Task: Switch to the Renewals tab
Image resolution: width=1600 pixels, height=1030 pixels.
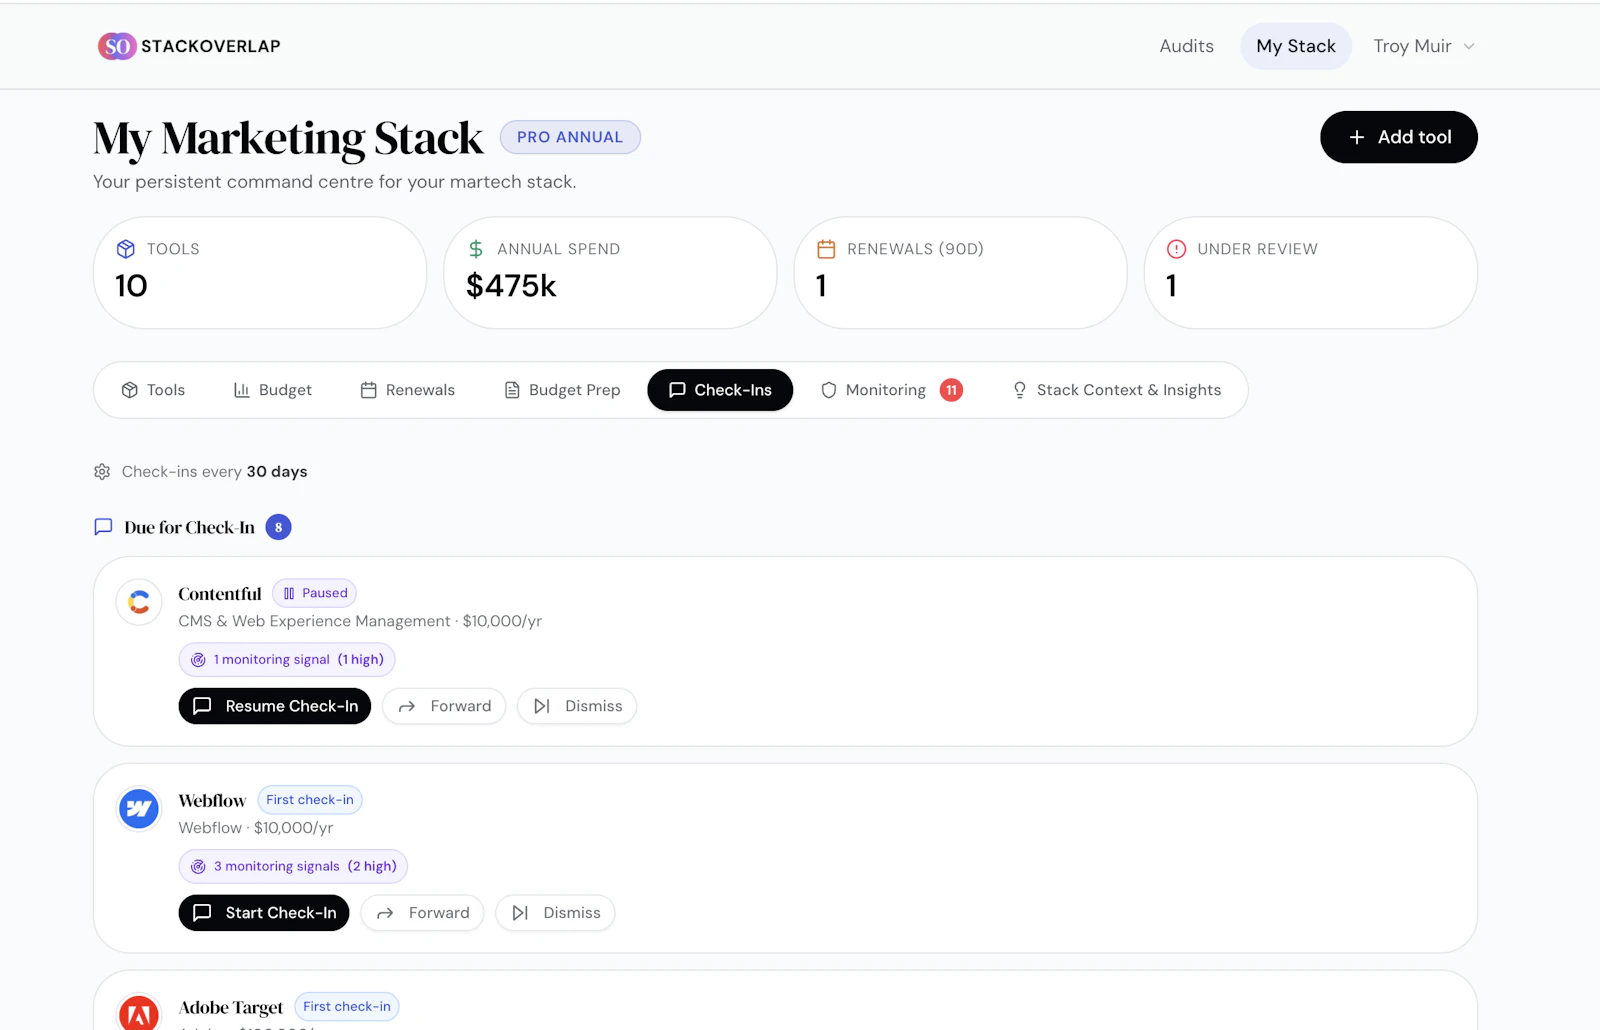Action: pos(407,390)
